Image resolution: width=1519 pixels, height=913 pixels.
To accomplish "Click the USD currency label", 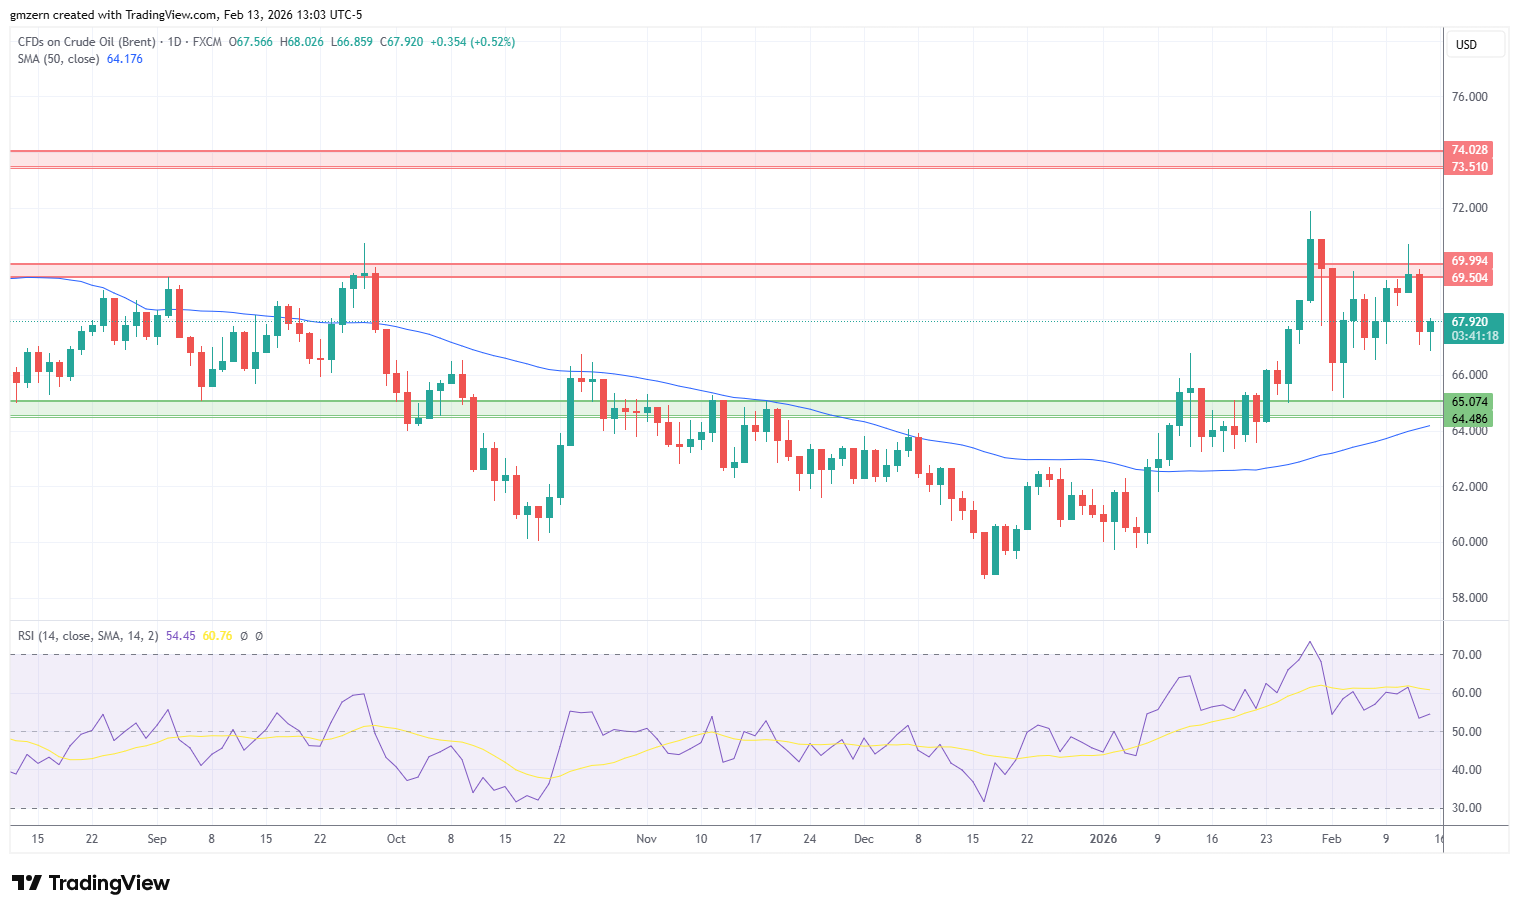I will tap(1466, 44).
